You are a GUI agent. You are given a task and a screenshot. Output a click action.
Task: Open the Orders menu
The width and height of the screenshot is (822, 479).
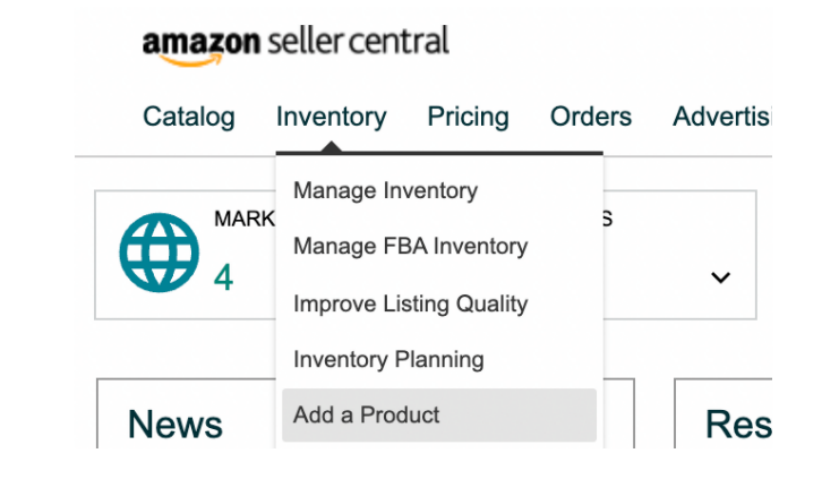click(591, 116)
